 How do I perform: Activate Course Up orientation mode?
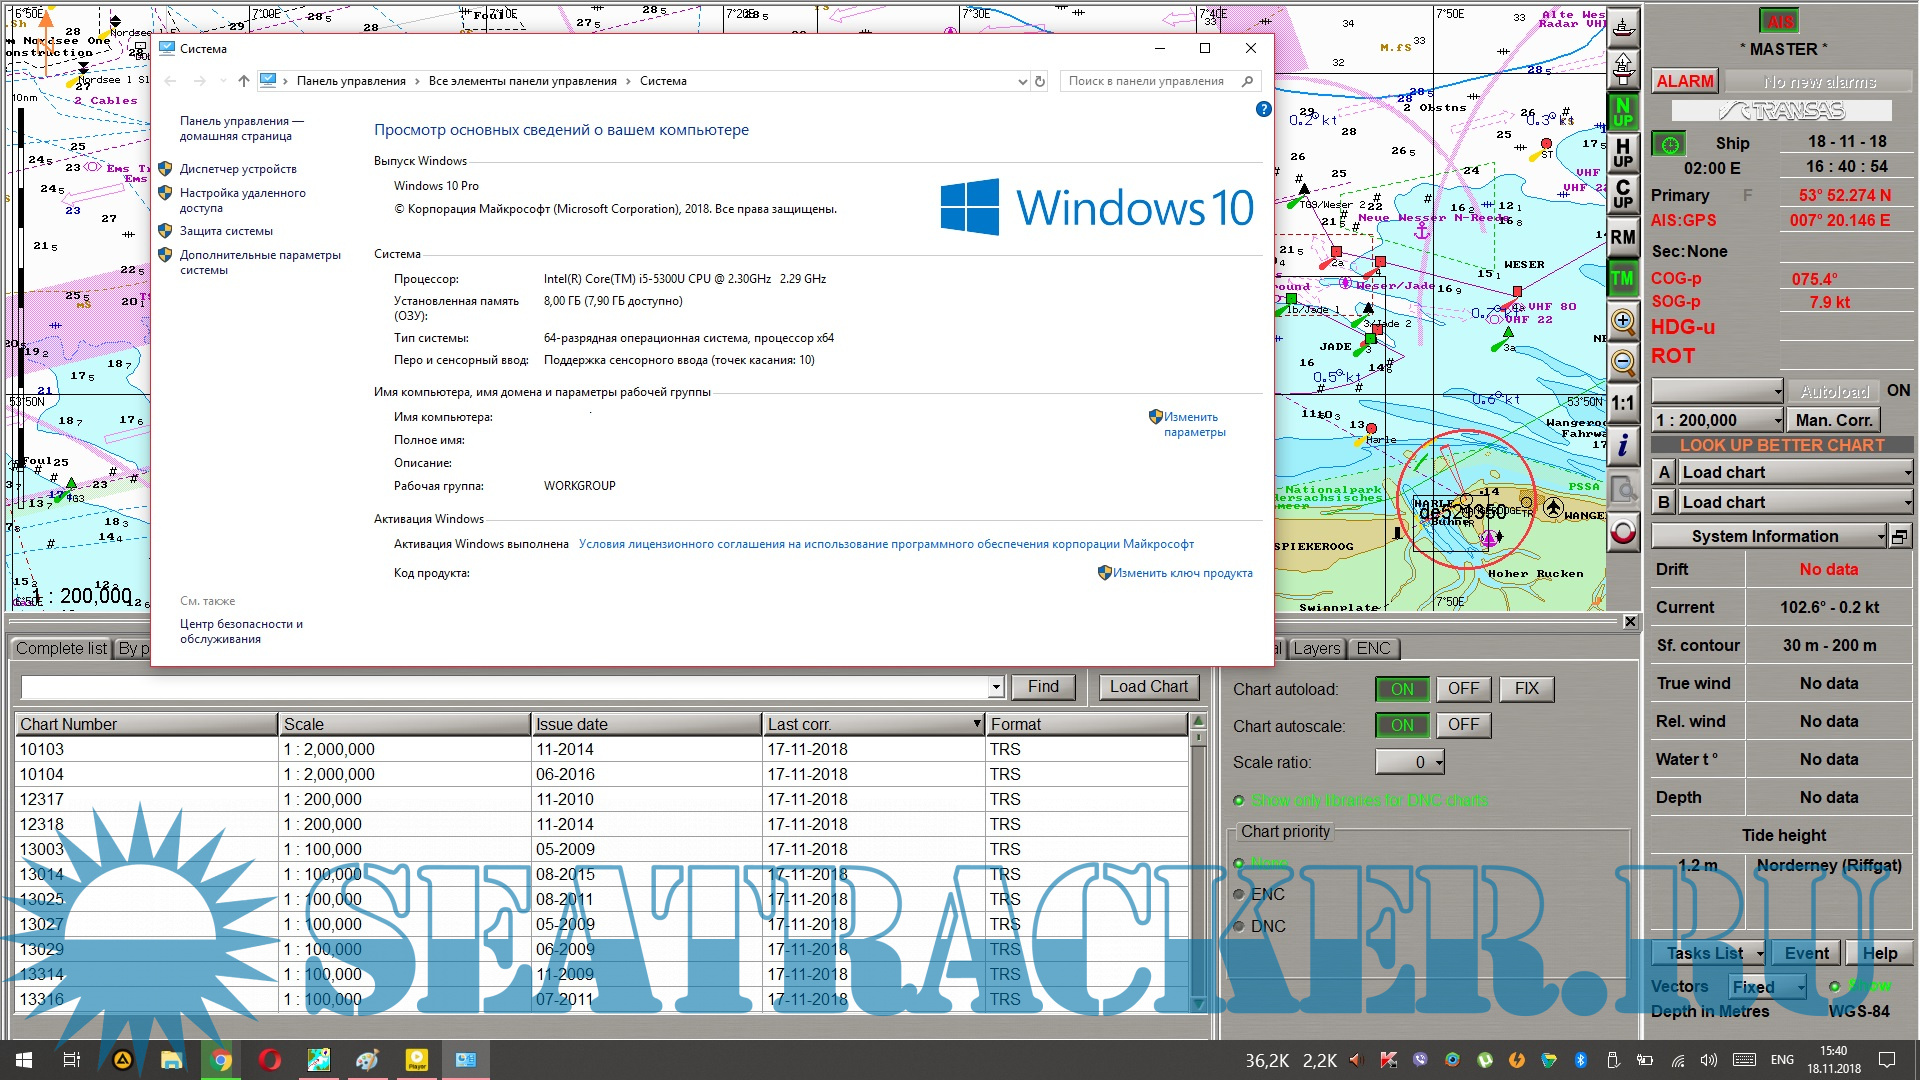1623,194
